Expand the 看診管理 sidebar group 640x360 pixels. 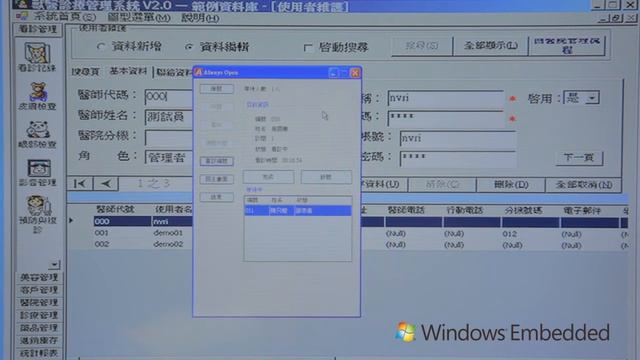tap(38, 29)
